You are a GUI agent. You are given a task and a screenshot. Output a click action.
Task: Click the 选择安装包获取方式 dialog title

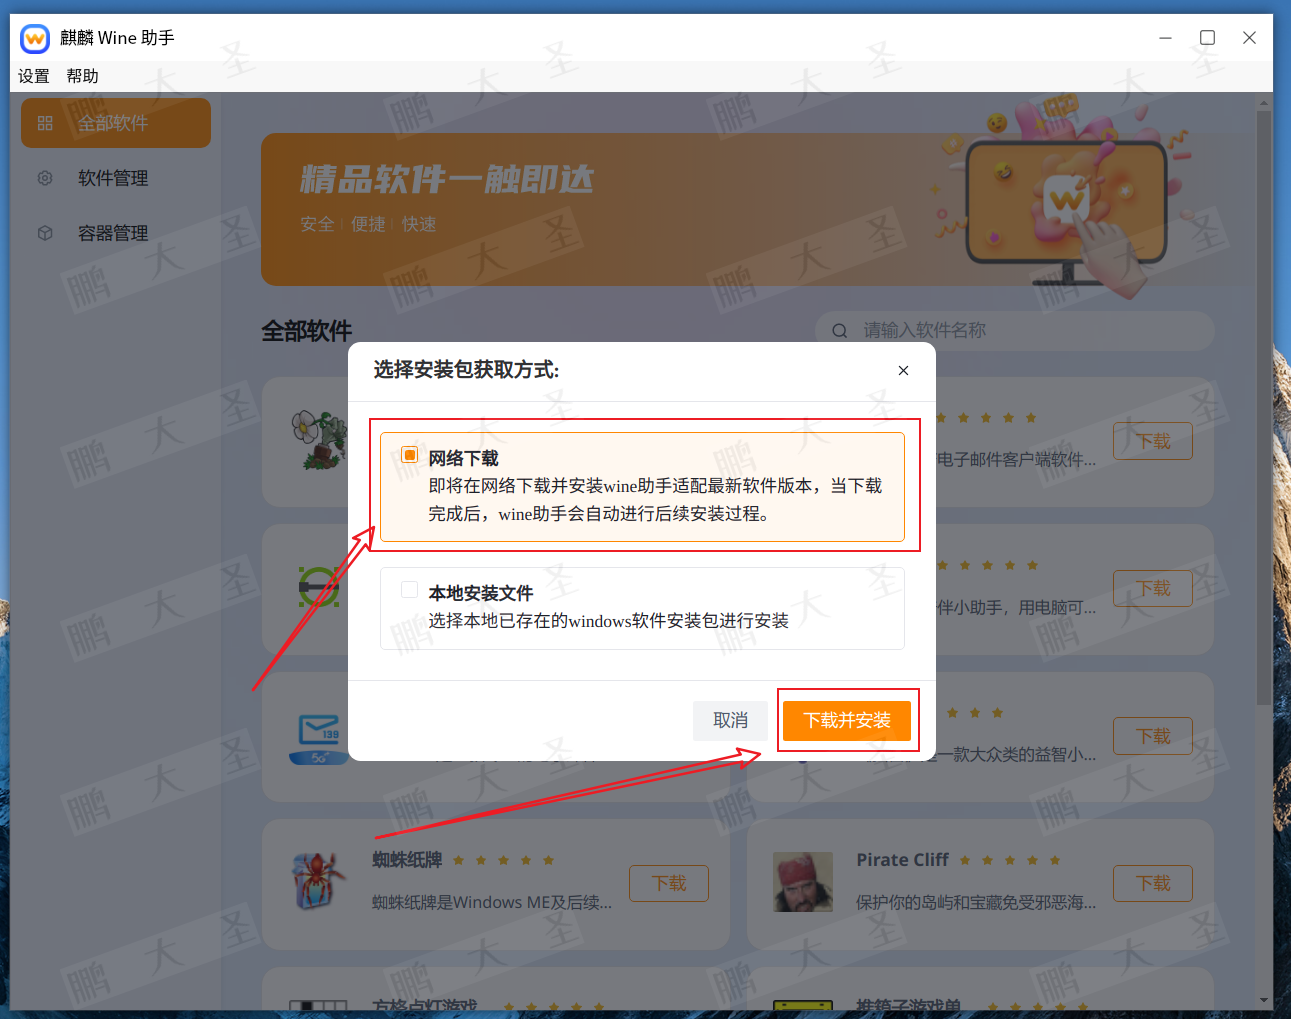(466, 370)
